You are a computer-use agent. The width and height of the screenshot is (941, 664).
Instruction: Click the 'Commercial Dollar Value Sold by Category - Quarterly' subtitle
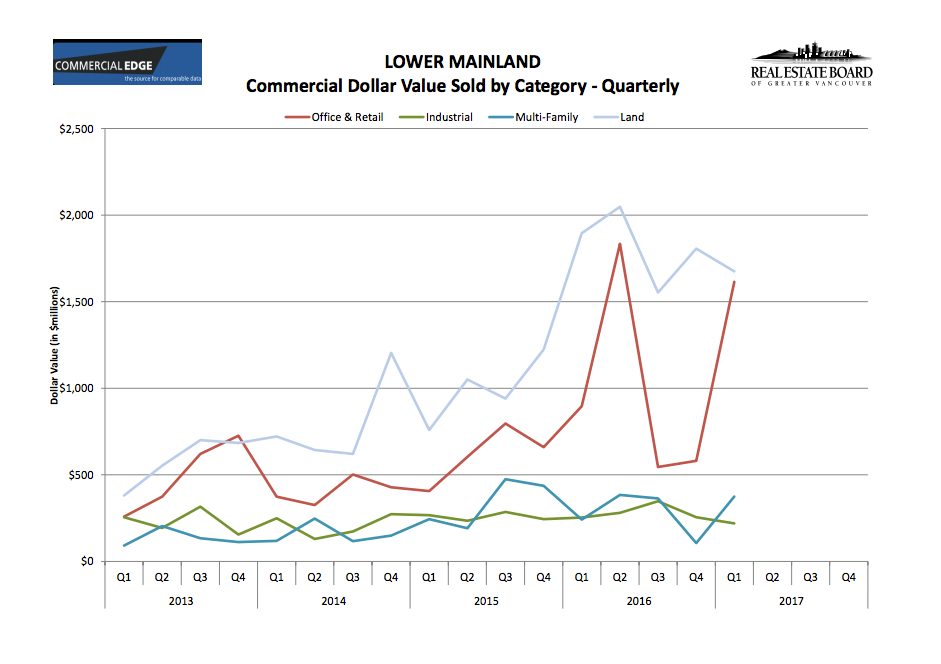pyautogui.click(x=463, y=86)
